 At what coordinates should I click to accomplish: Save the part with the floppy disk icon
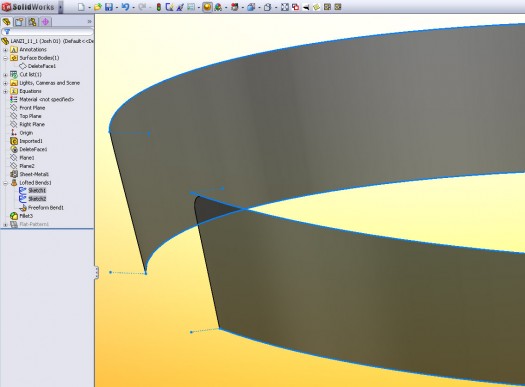109,7
